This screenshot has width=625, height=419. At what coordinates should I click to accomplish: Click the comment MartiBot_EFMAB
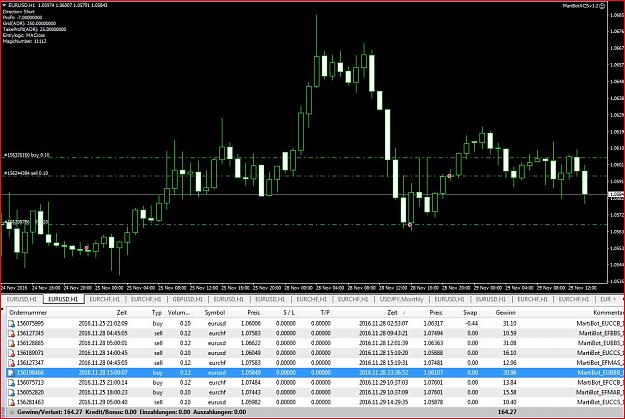pos(600,393)
